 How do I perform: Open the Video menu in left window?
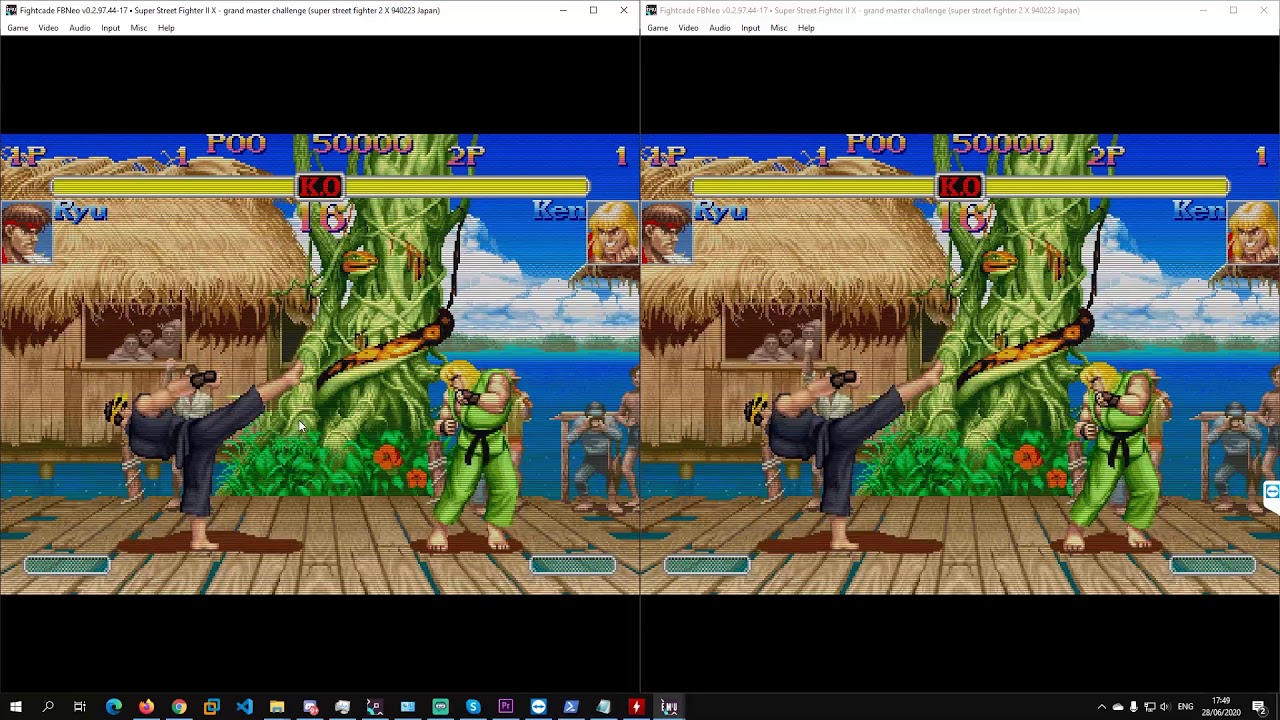click(48, 28)
